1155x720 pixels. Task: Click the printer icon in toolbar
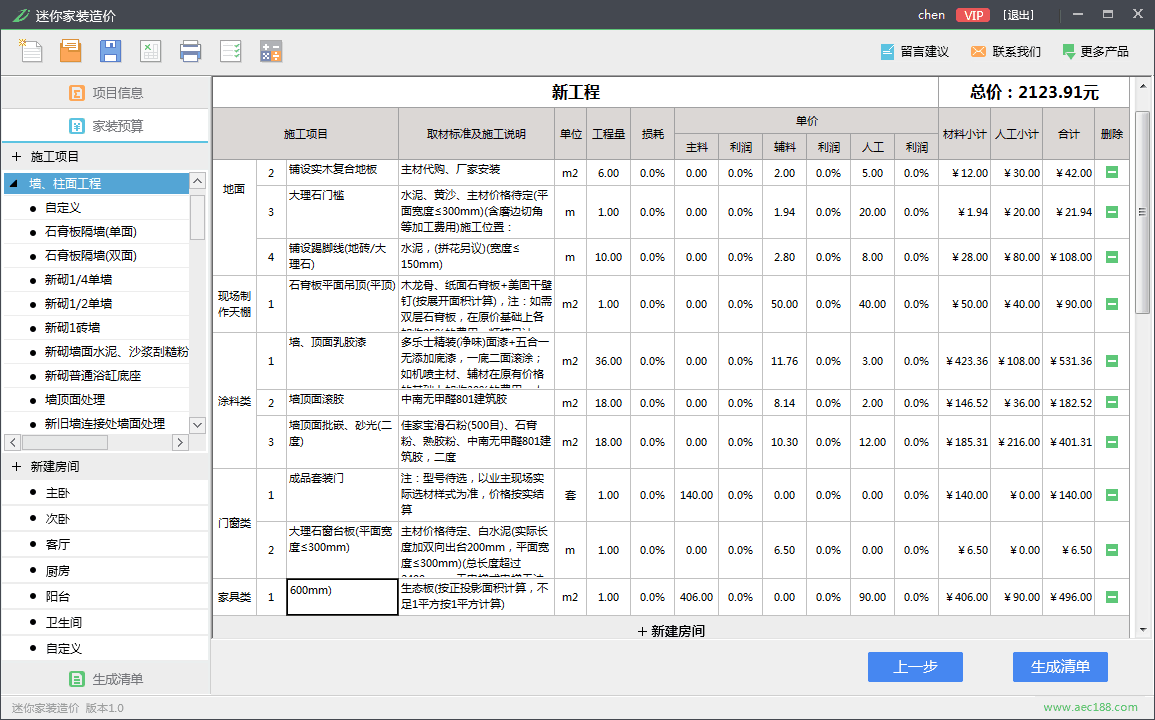190,51
